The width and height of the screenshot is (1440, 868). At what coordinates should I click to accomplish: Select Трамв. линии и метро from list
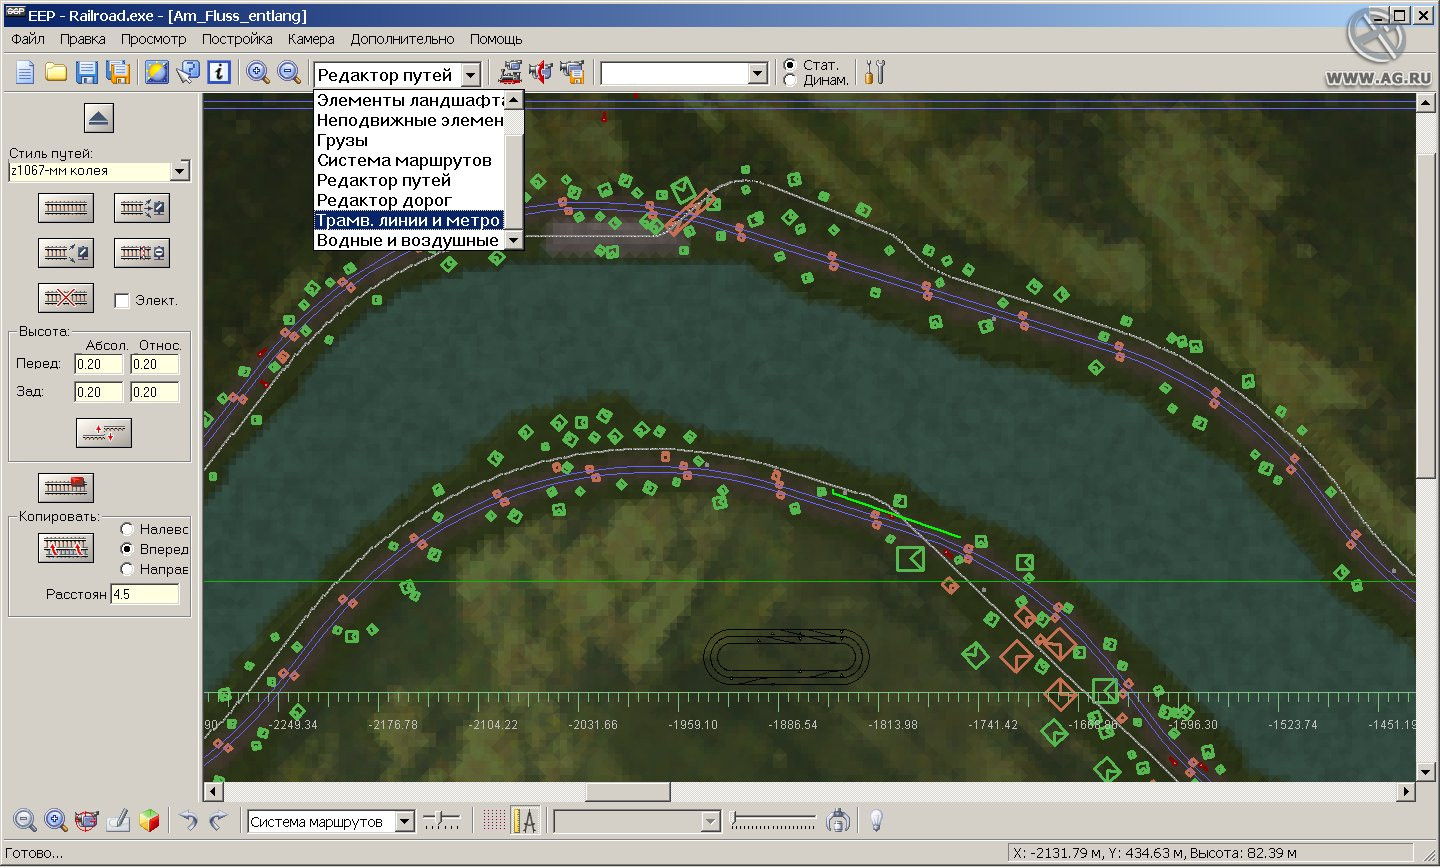click(408, 220)
